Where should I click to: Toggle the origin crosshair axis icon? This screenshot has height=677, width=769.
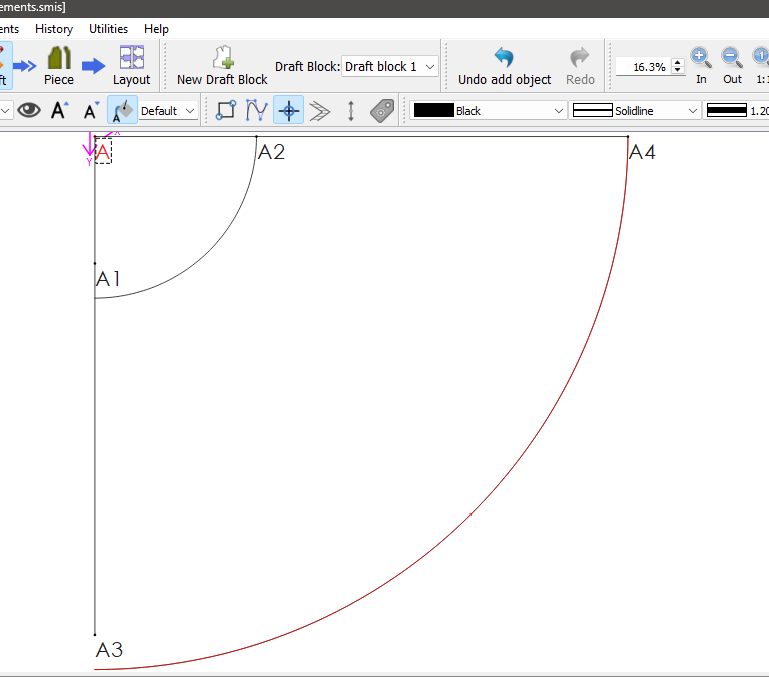[x=288, y=110]
